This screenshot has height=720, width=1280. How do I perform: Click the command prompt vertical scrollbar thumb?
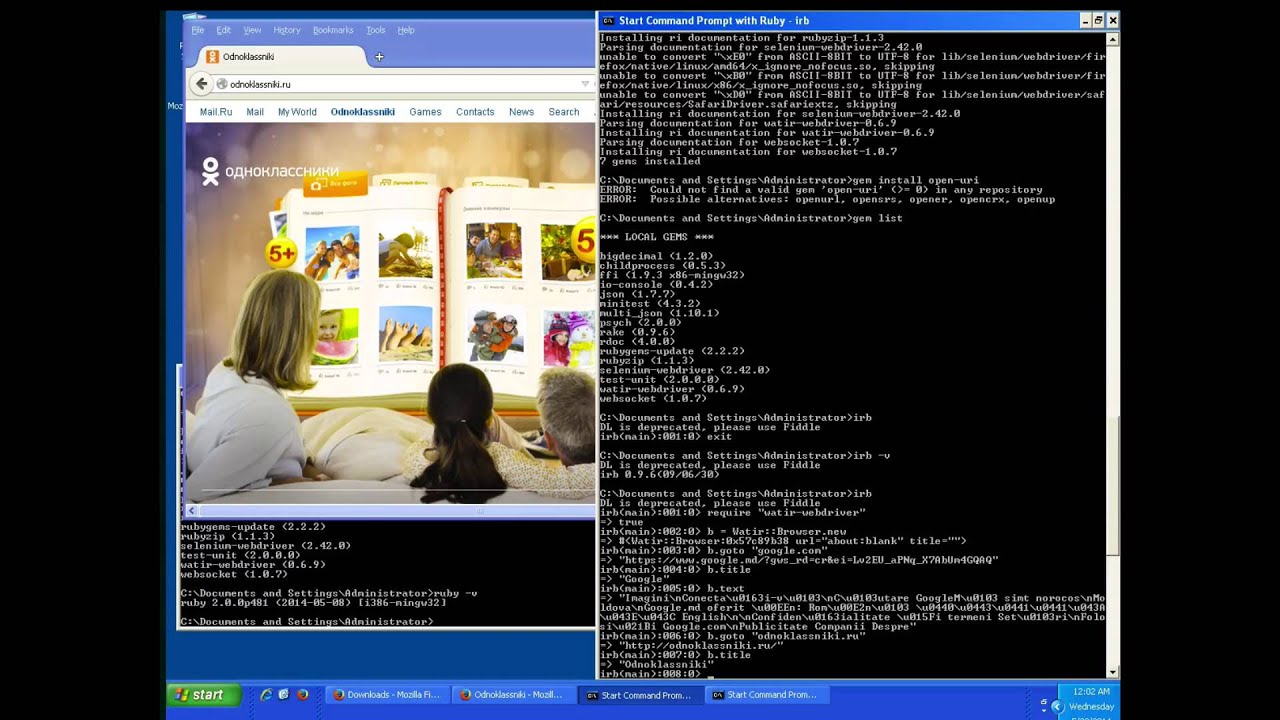[x=1113, y=484]
